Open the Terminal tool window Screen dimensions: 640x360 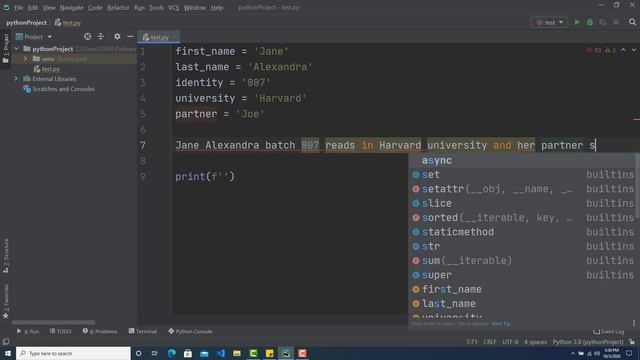click(143, 331)
